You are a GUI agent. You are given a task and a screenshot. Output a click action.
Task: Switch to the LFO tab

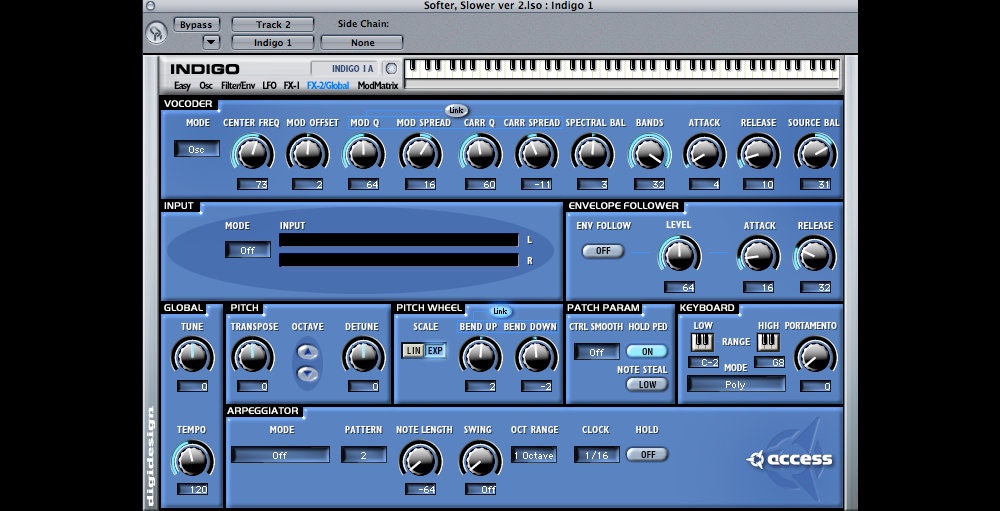coord(269,85)
